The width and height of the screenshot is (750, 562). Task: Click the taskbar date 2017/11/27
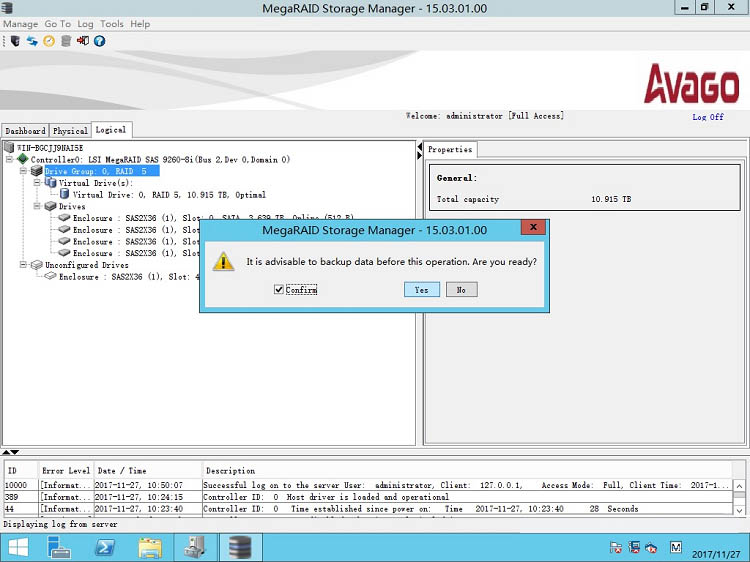click(x=716, y=554)
